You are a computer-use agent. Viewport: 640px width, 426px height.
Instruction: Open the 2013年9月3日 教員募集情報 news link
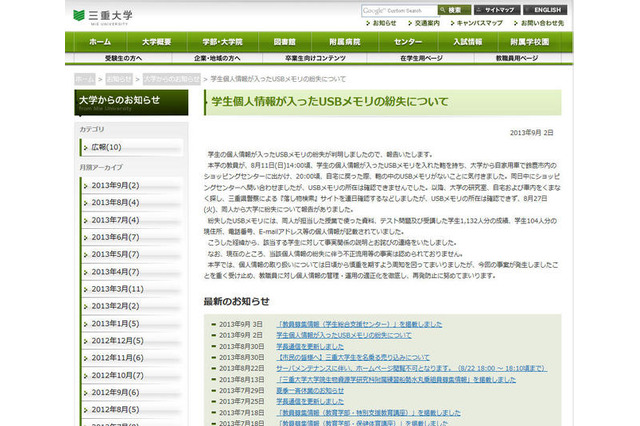click(x=359, y=324)
